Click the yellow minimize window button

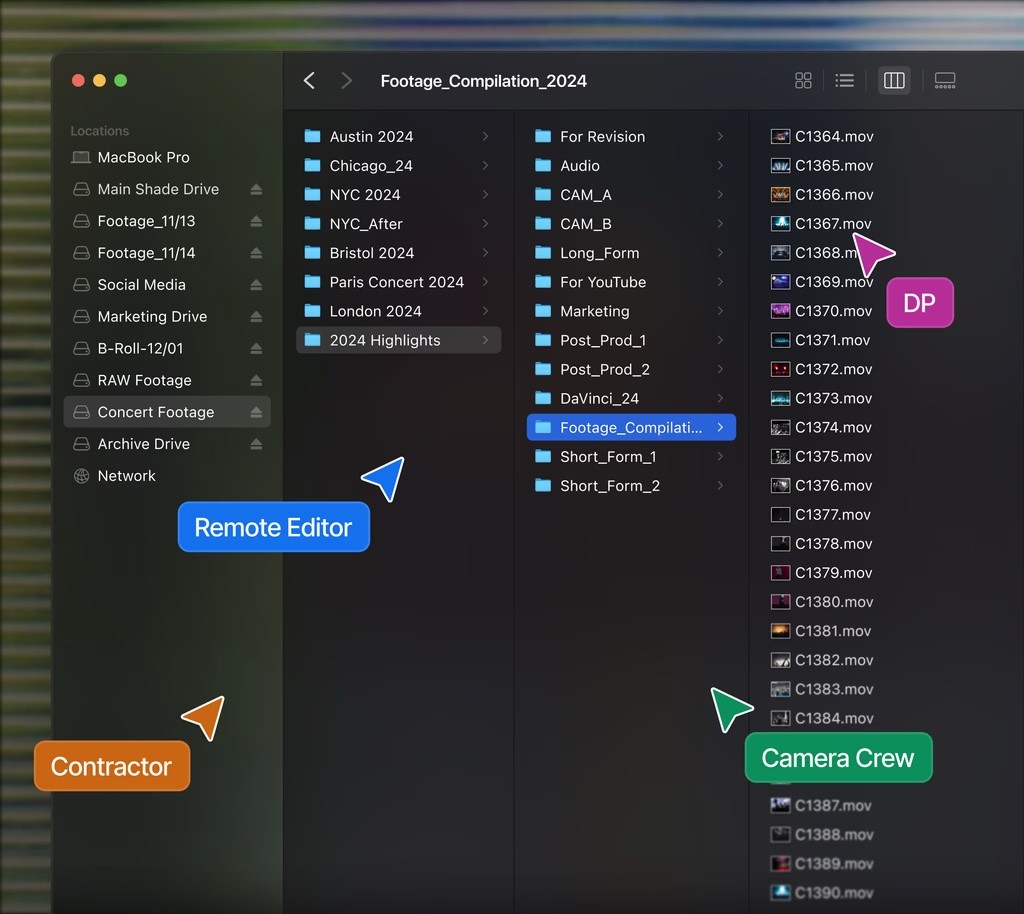[x=99, y=80]
